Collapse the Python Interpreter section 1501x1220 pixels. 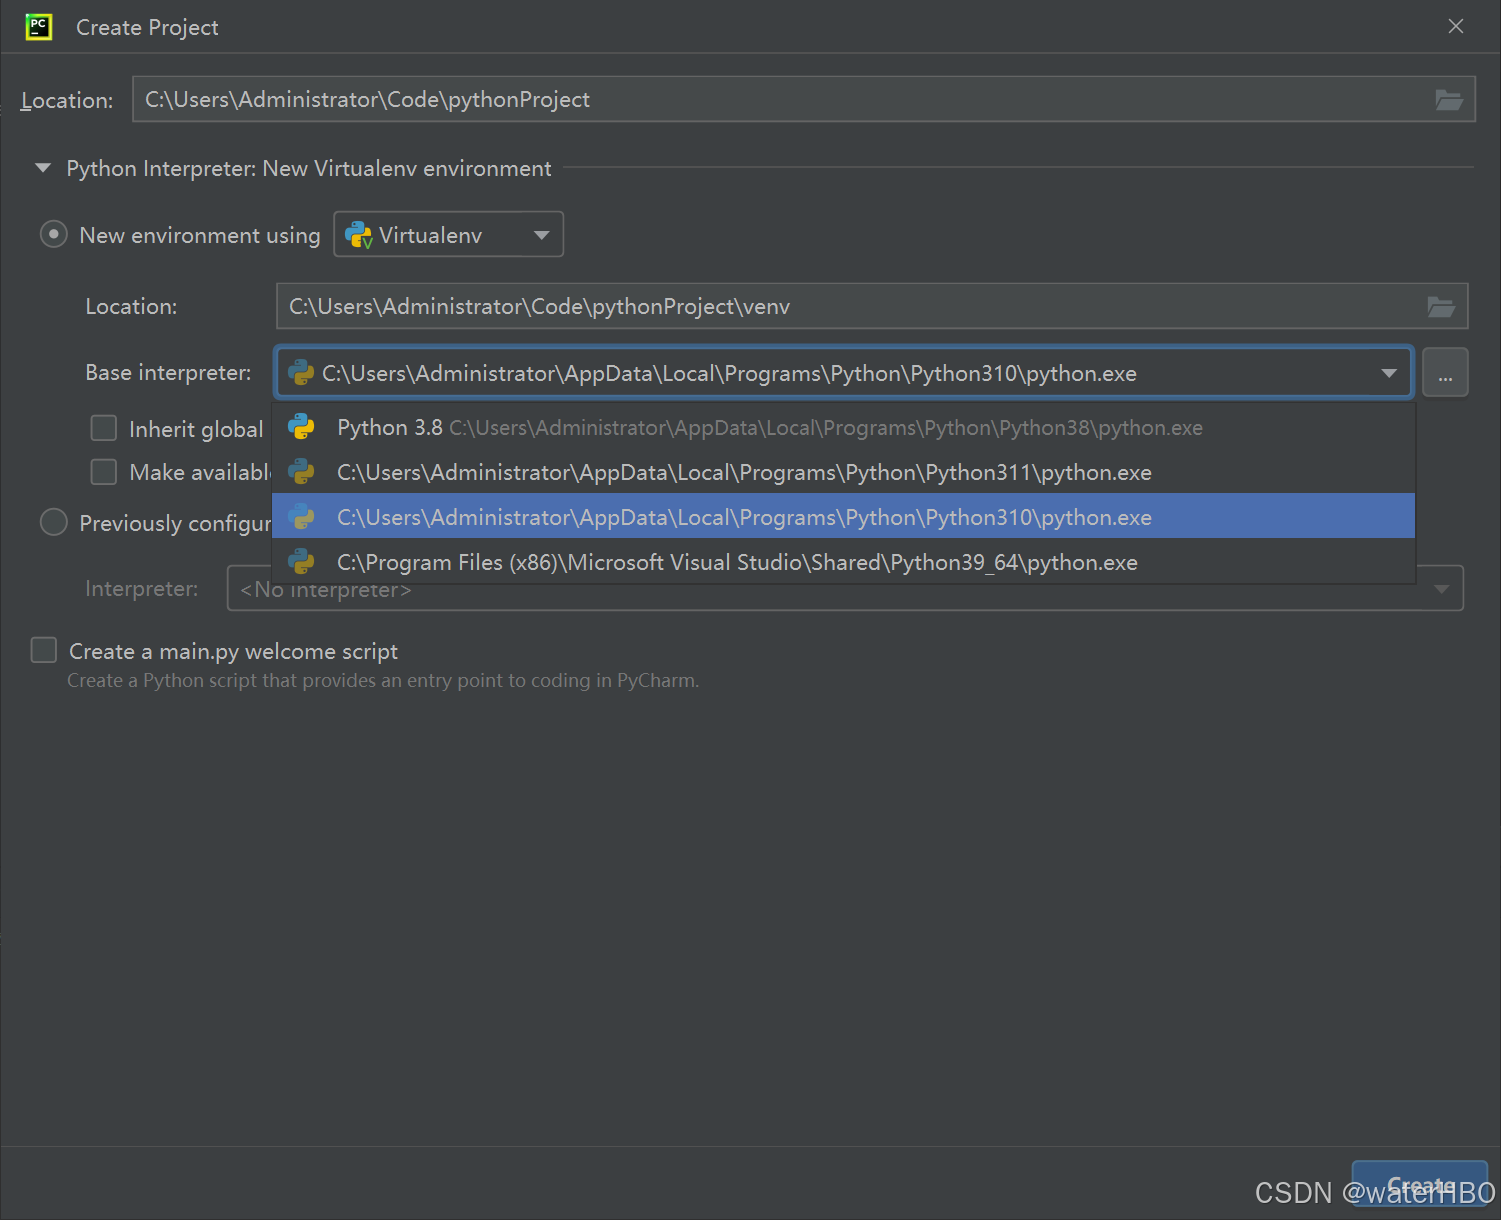coord(42,168)
